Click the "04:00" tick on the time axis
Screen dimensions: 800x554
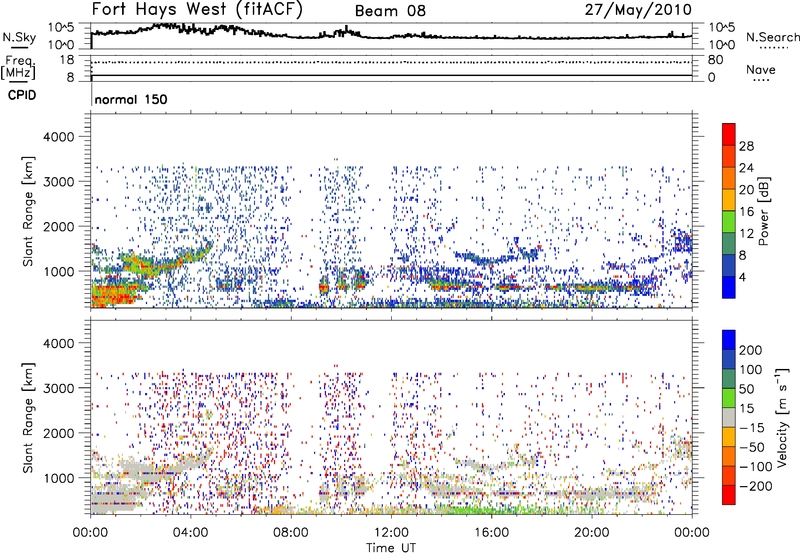(x=190, y=533)
